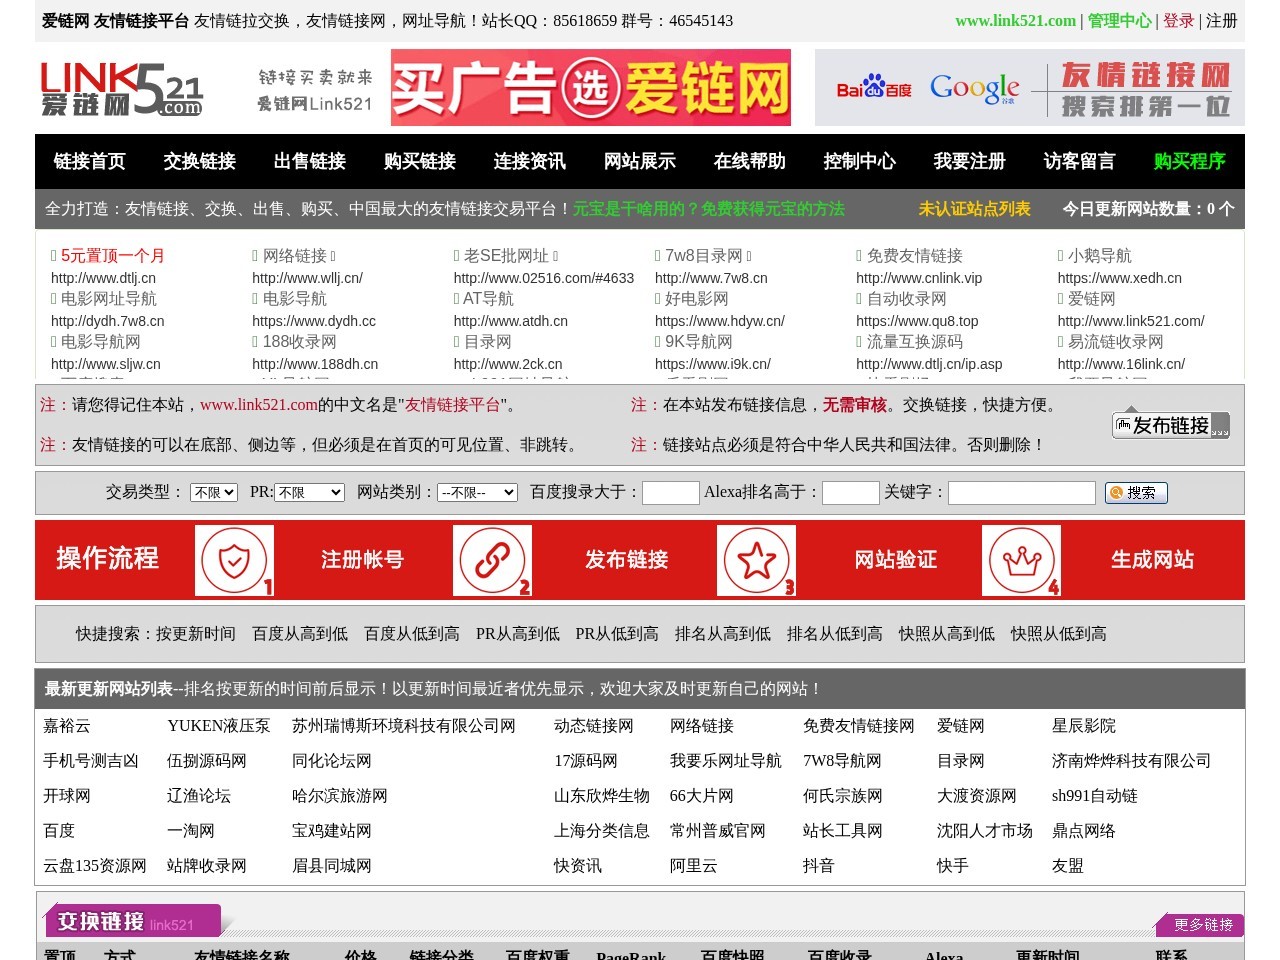This screenshot has height=960, width=1280.
Task: Click the 关键字 input field
Action: (x=1021, y=492)
